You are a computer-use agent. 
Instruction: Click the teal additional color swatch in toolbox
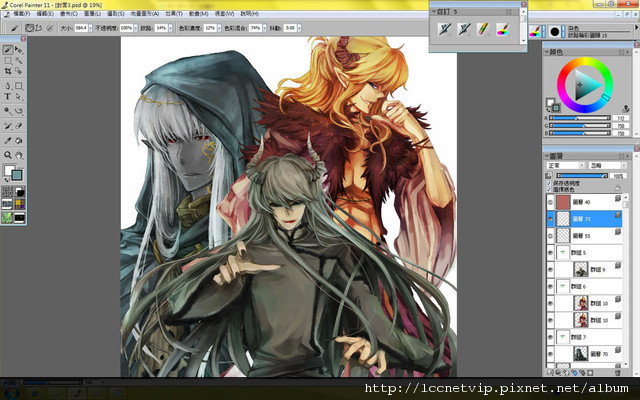tap(17, 176)
